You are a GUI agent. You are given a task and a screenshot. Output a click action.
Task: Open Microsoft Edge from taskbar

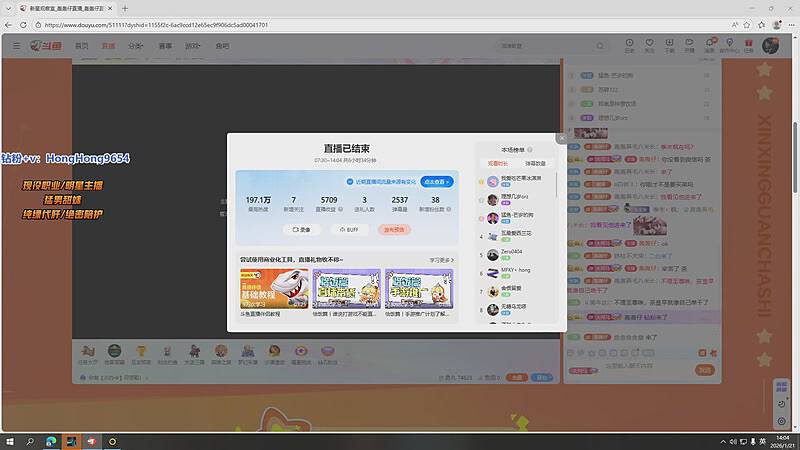click(51, 441)
